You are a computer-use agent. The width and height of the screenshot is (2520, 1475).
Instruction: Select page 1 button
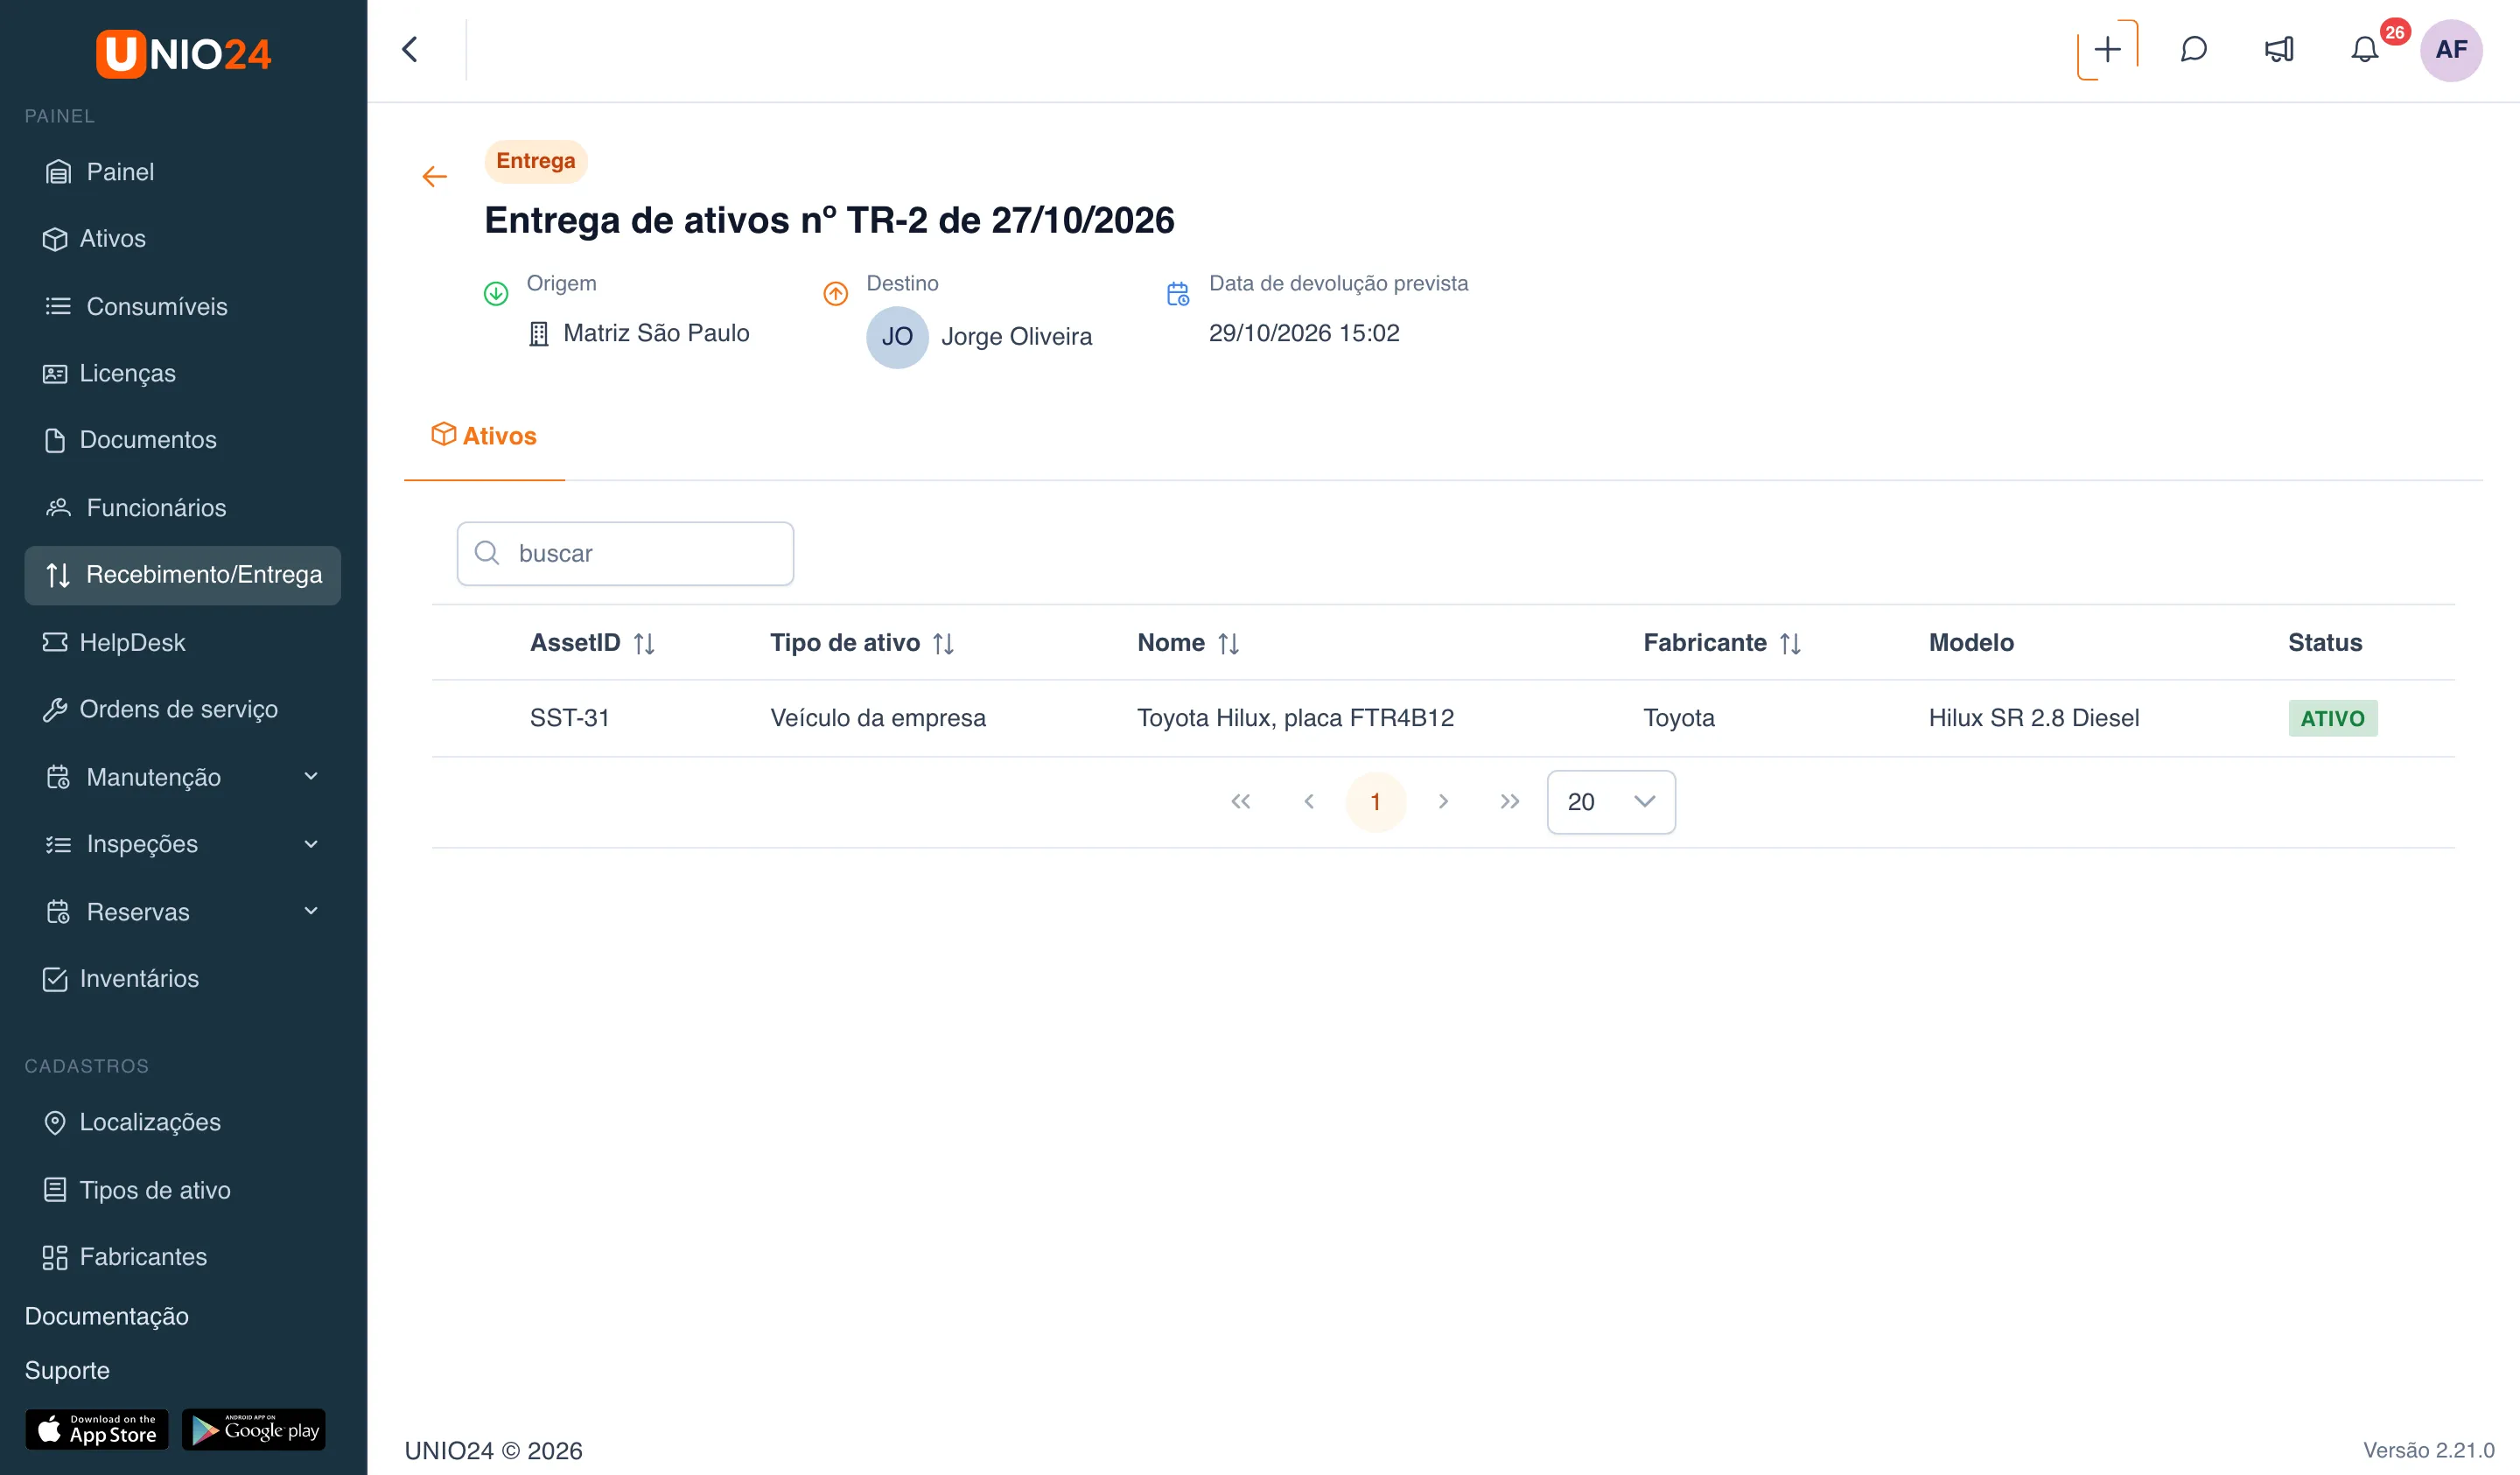1376,802
